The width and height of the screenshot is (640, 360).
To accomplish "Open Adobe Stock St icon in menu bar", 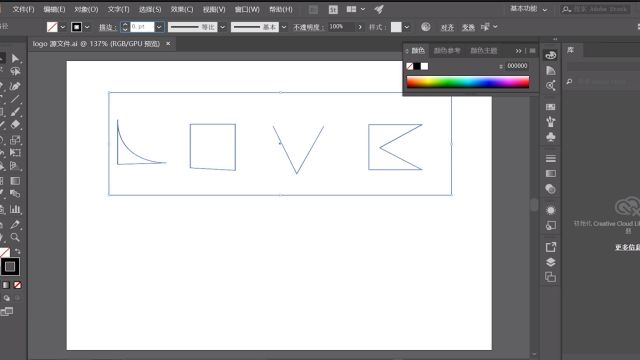I will [333, 9].
